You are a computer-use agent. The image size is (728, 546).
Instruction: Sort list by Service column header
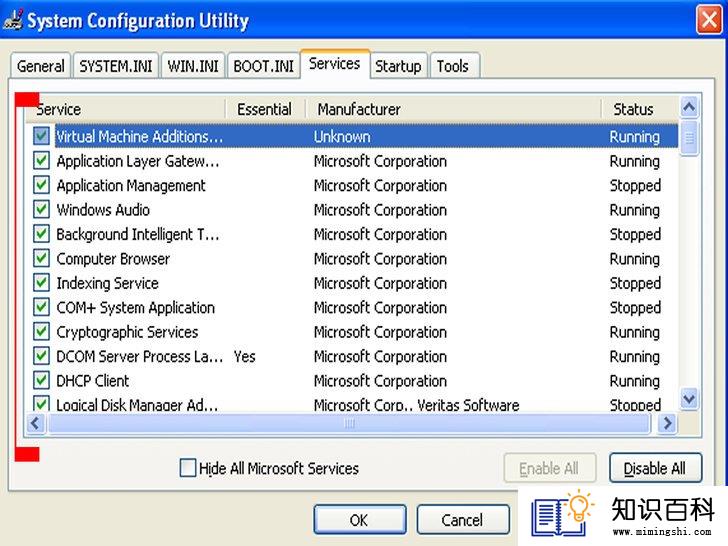(126, 109)
